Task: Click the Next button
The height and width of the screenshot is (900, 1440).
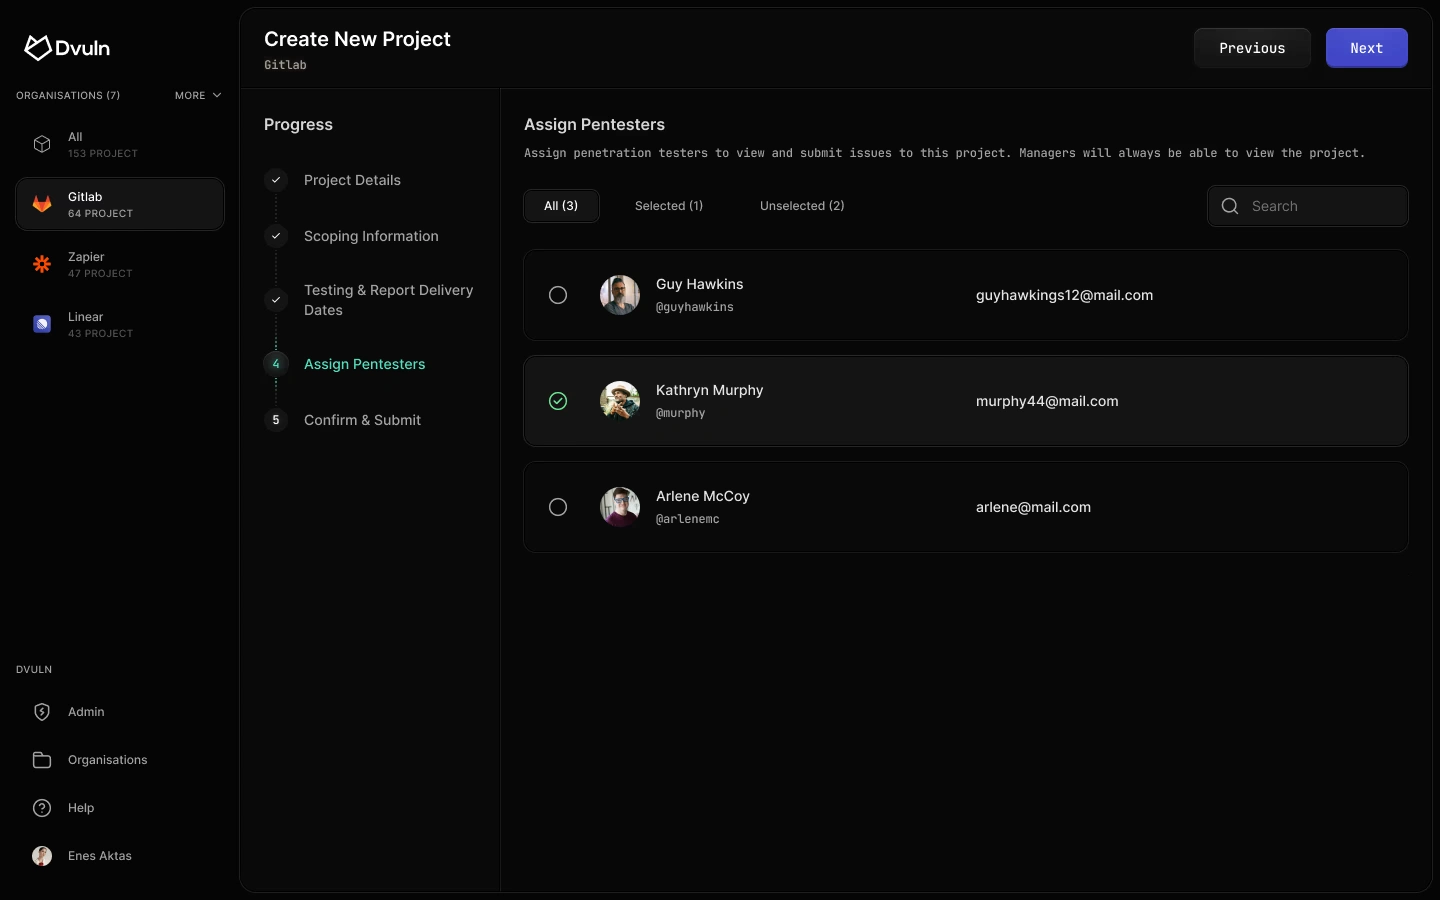Action: click(x=1366, y=48)
